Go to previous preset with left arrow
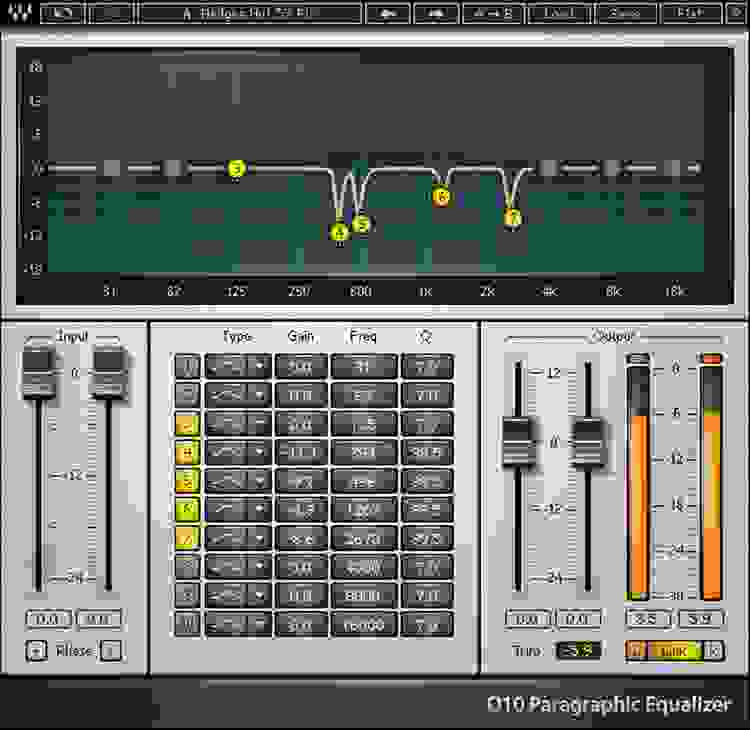This screenshot has width=750, height=730. [387, 13]
